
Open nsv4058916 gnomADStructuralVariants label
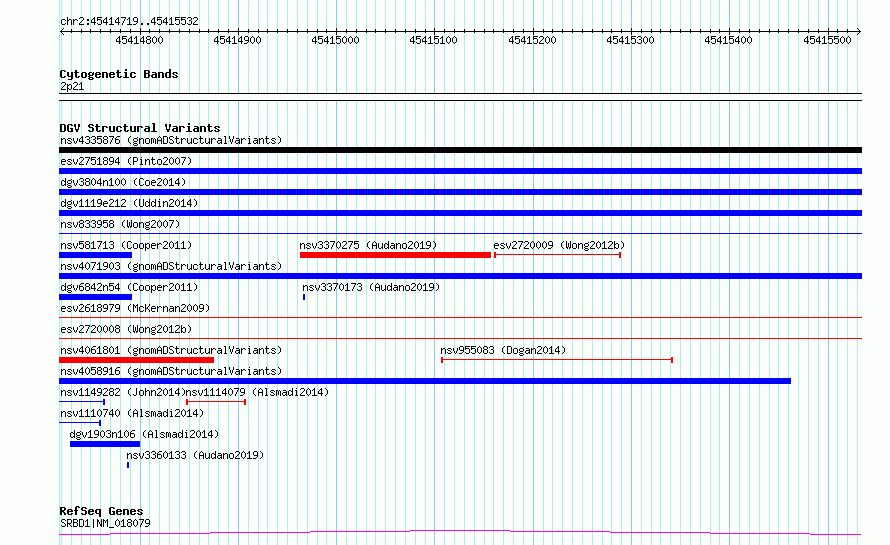click(171, 371)
